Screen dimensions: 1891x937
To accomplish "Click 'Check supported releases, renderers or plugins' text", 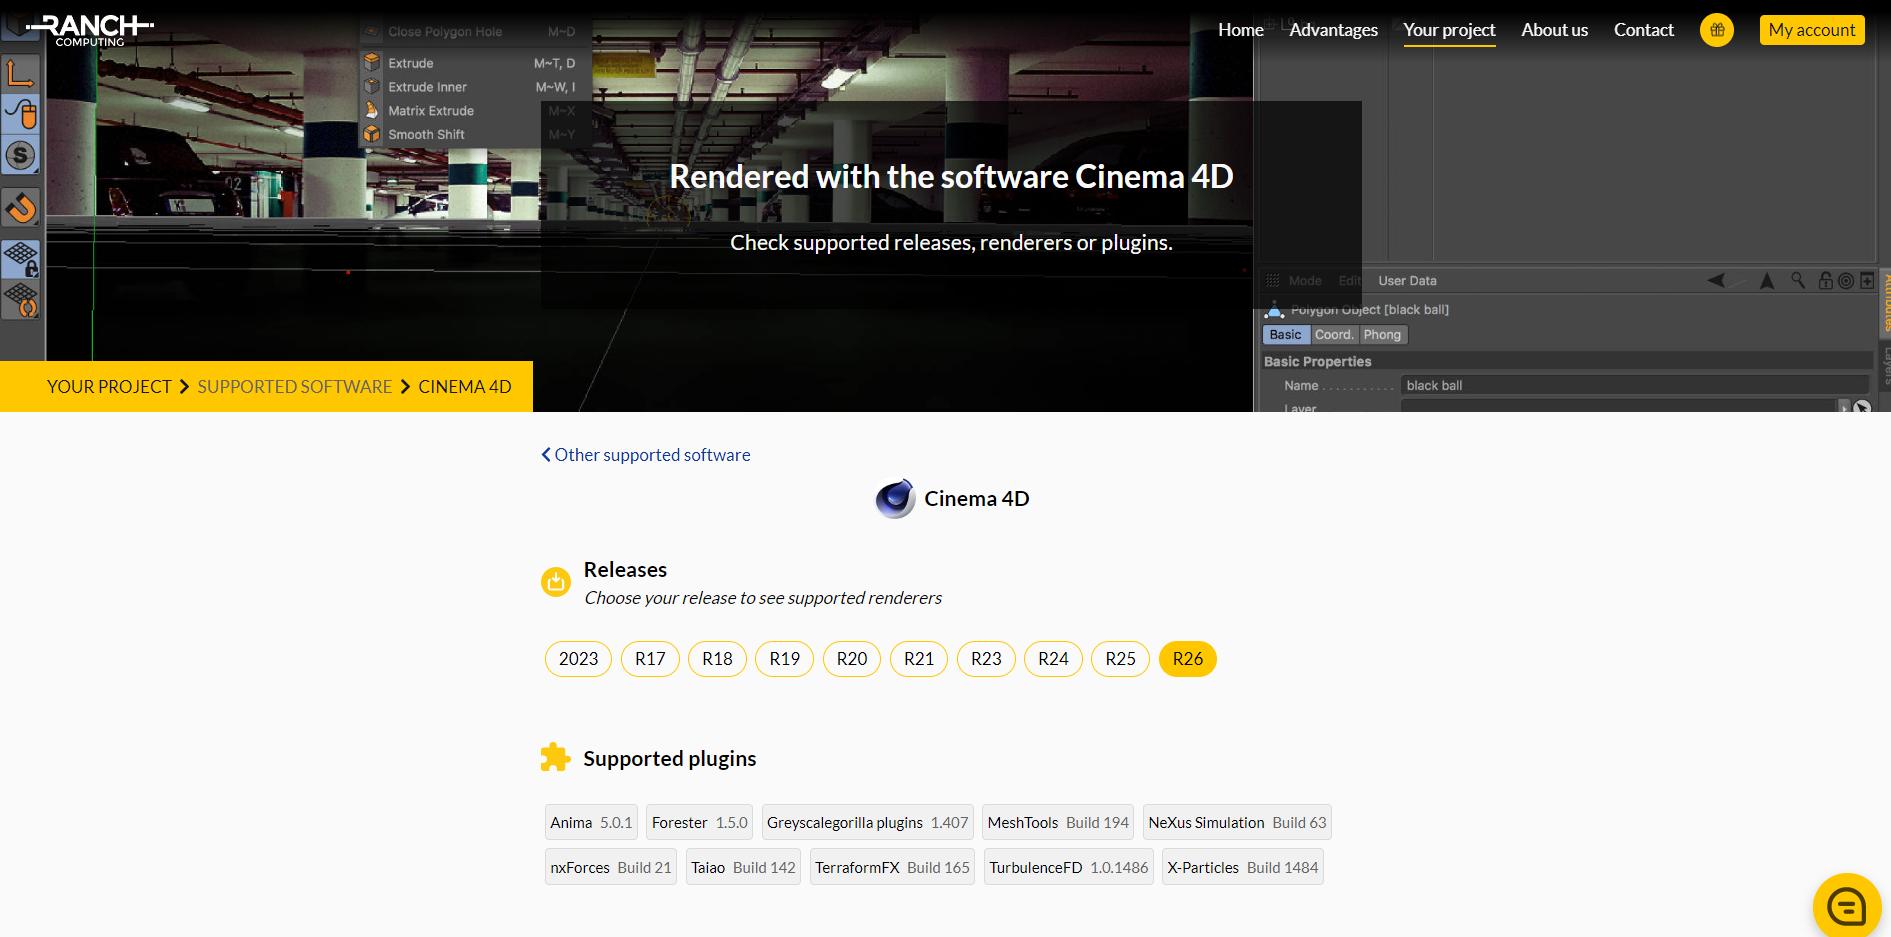I will click(x=951, y=243).
